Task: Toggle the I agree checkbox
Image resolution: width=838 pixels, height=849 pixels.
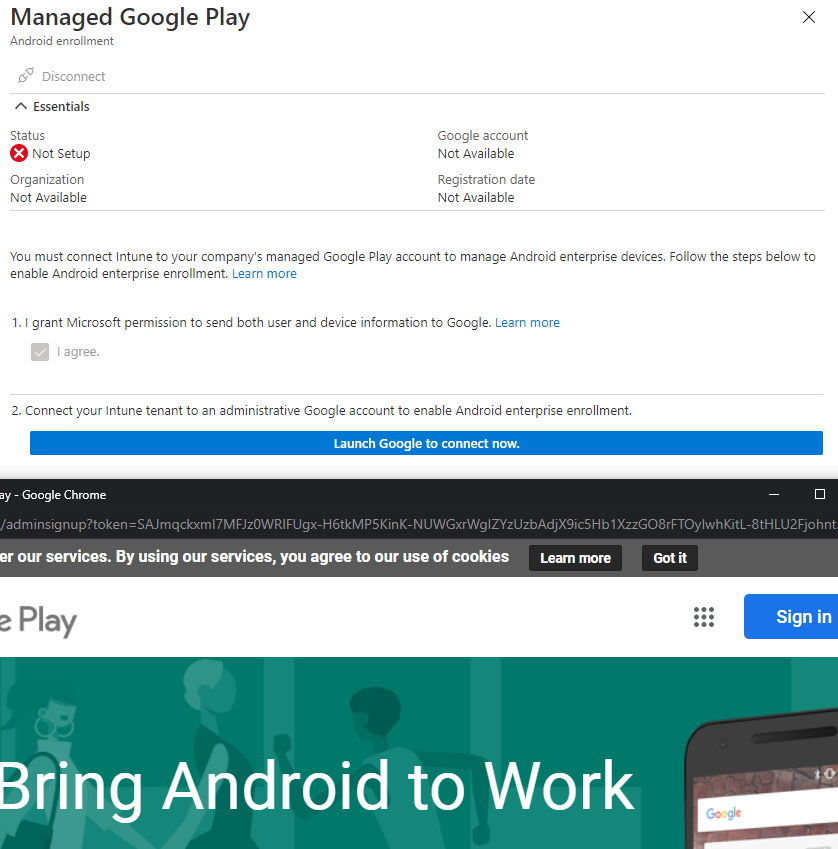Action: tap(40, 352)
